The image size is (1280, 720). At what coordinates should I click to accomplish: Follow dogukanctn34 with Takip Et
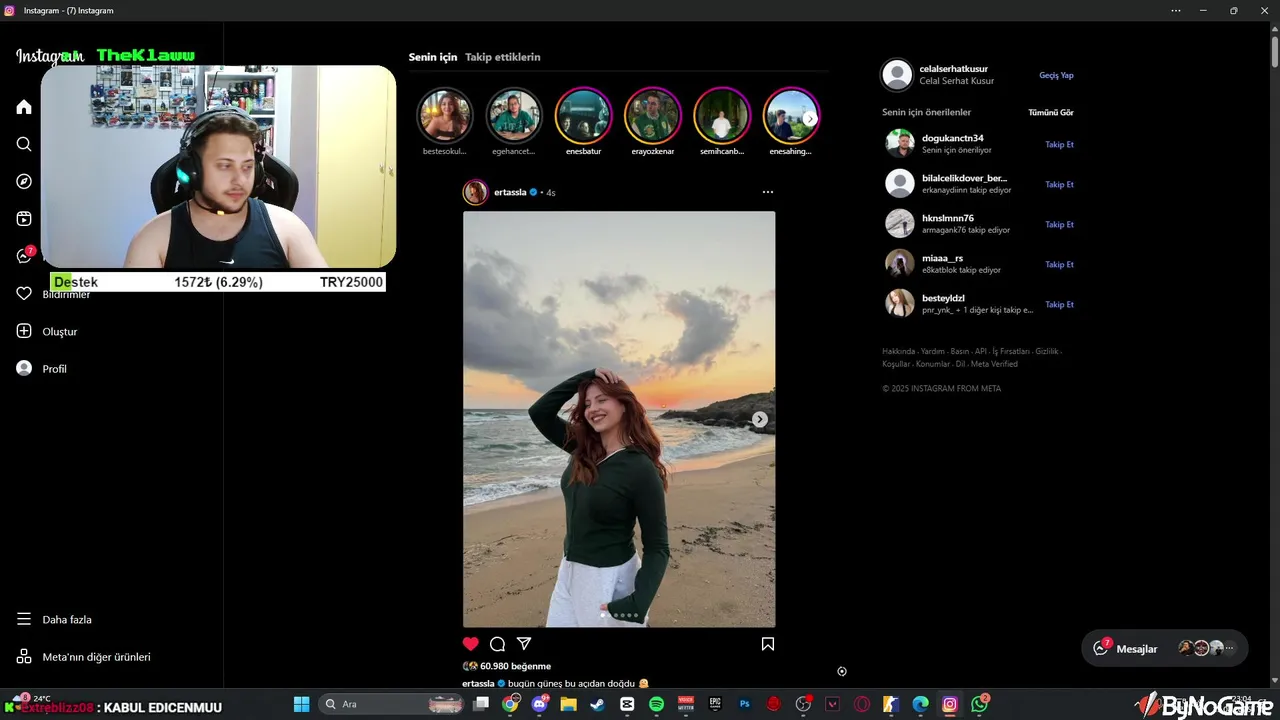1059,144
